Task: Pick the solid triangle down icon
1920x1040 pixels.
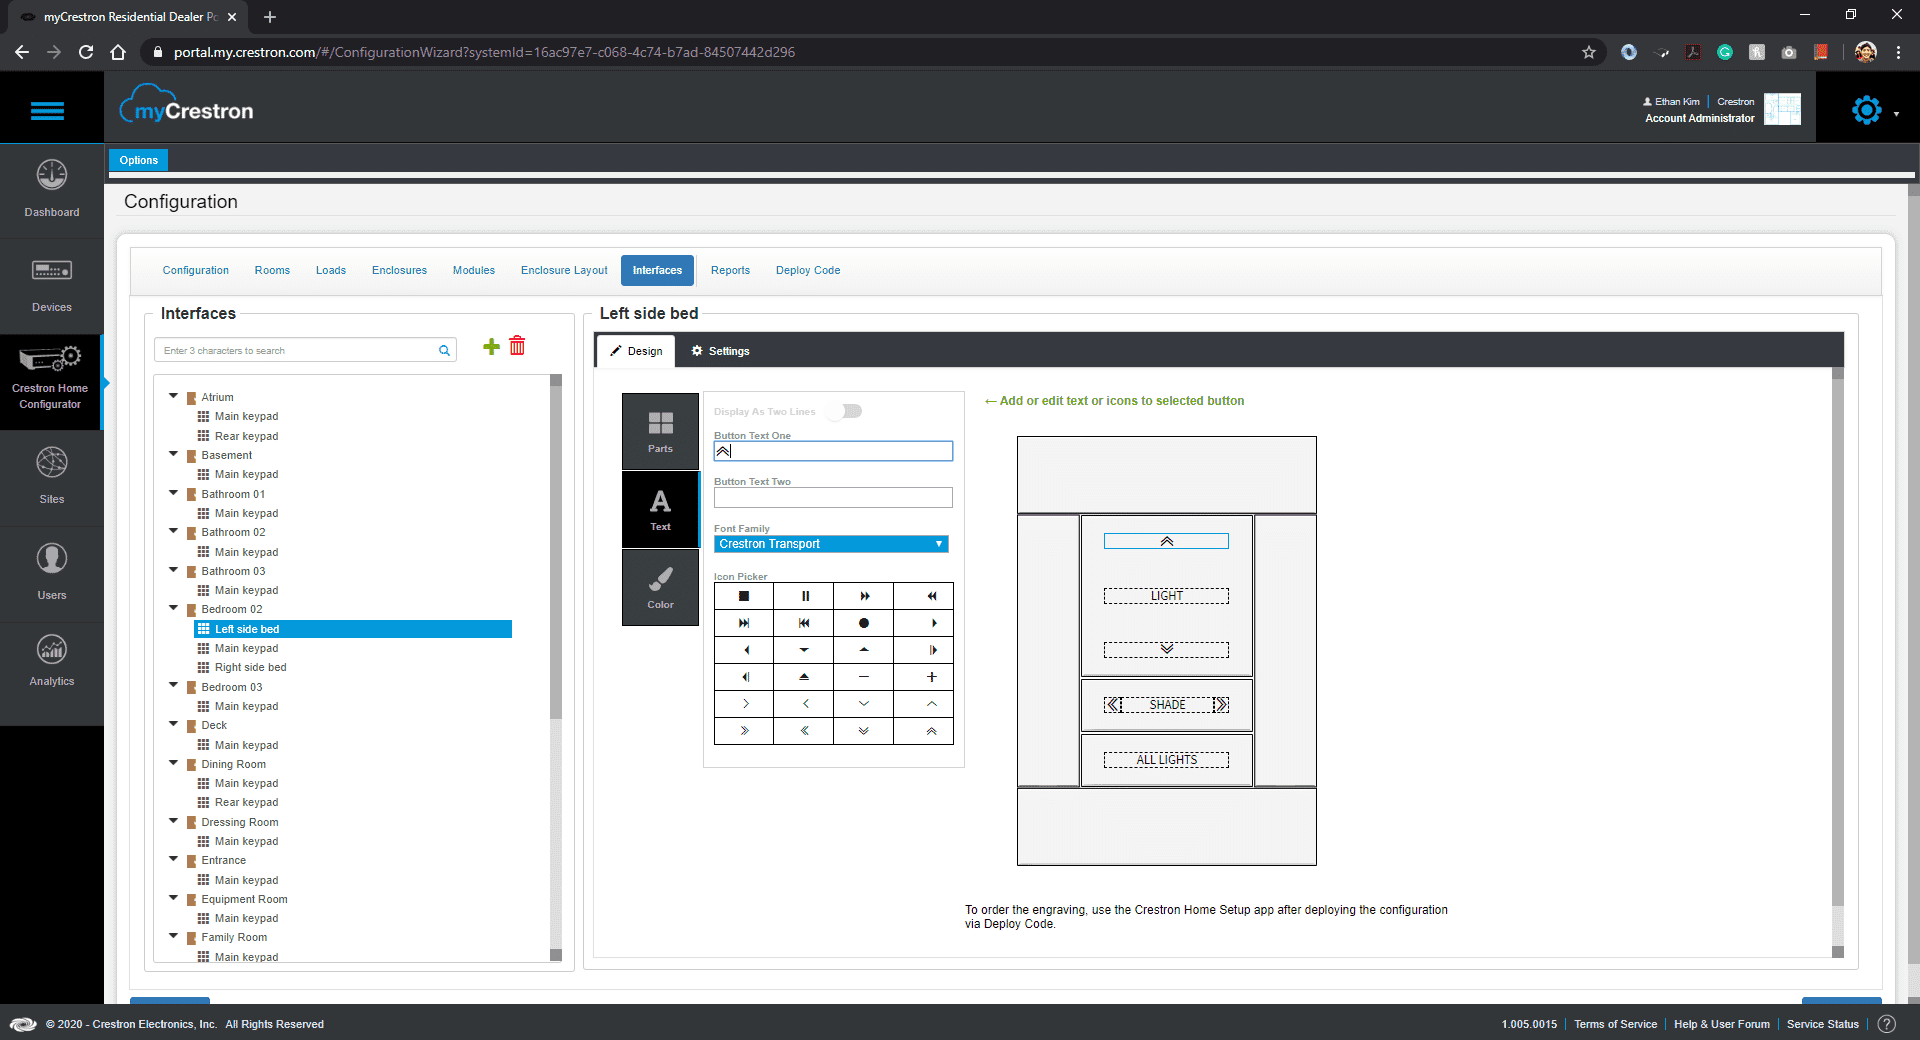Action: [x=804, y=650]
